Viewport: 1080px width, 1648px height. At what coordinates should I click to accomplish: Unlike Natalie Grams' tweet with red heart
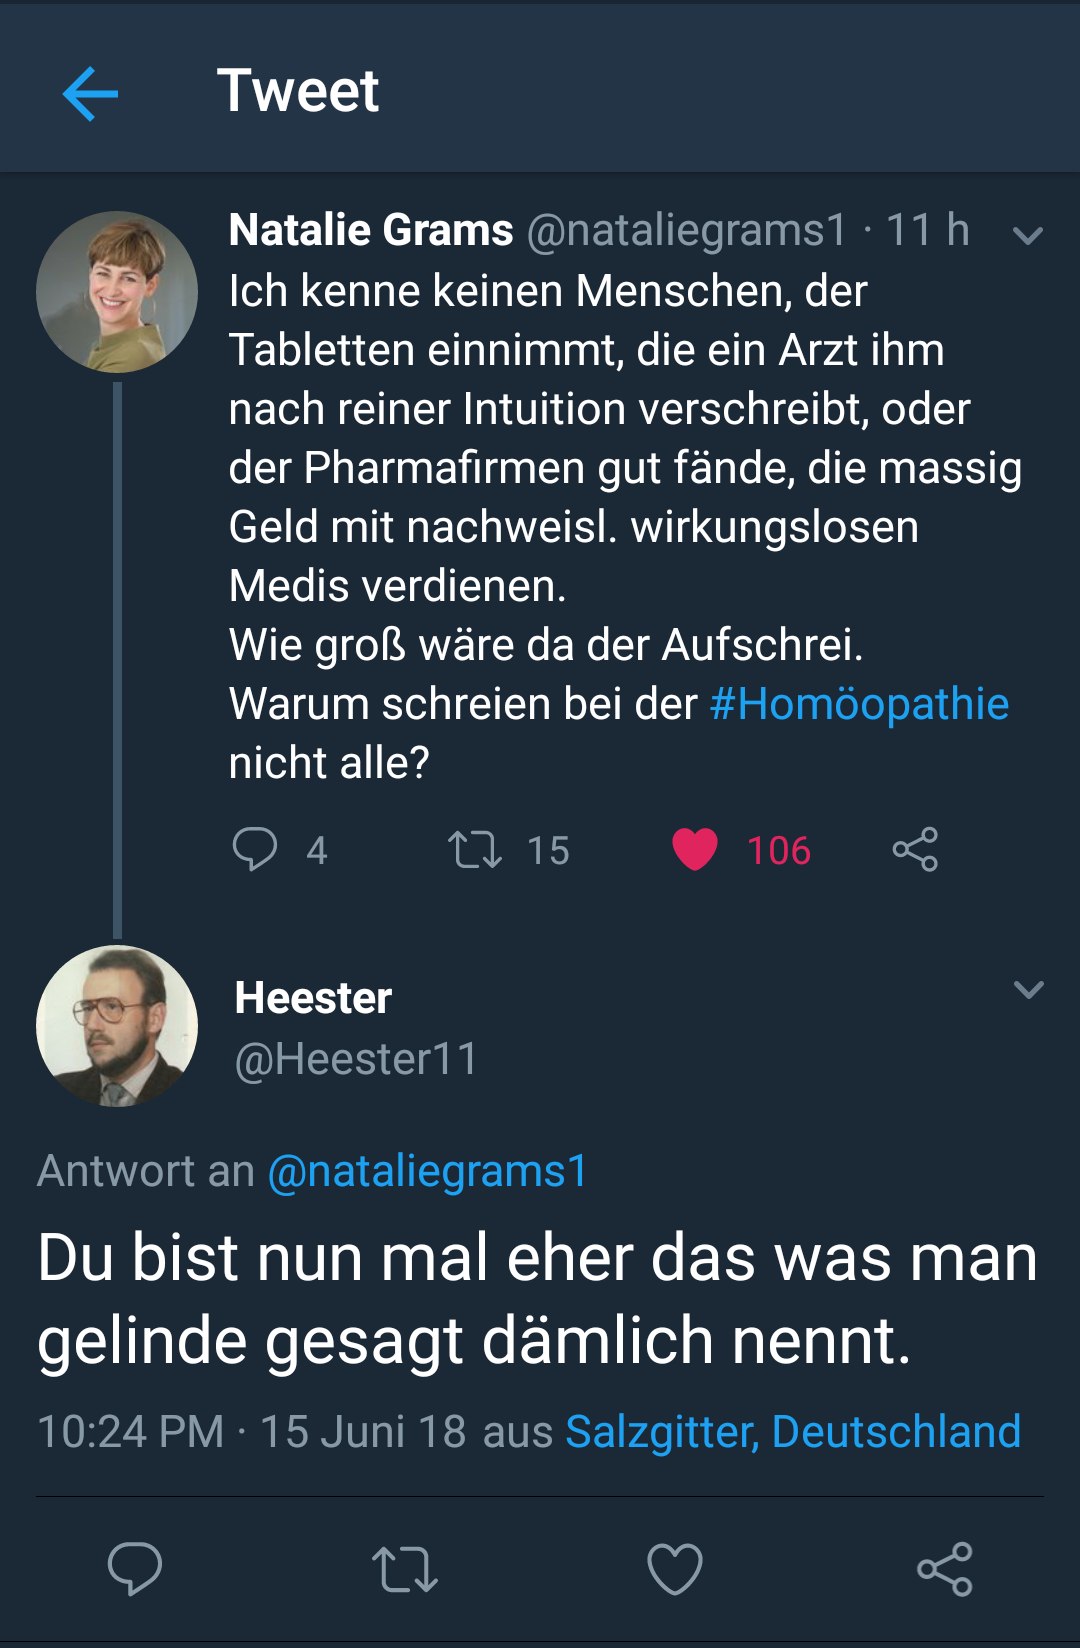pyautogui.click(x=695, y=850)
